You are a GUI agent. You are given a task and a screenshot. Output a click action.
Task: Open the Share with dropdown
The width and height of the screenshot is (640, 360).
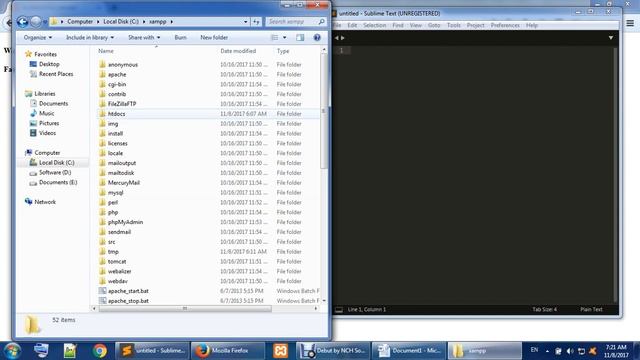click(144, 38)
